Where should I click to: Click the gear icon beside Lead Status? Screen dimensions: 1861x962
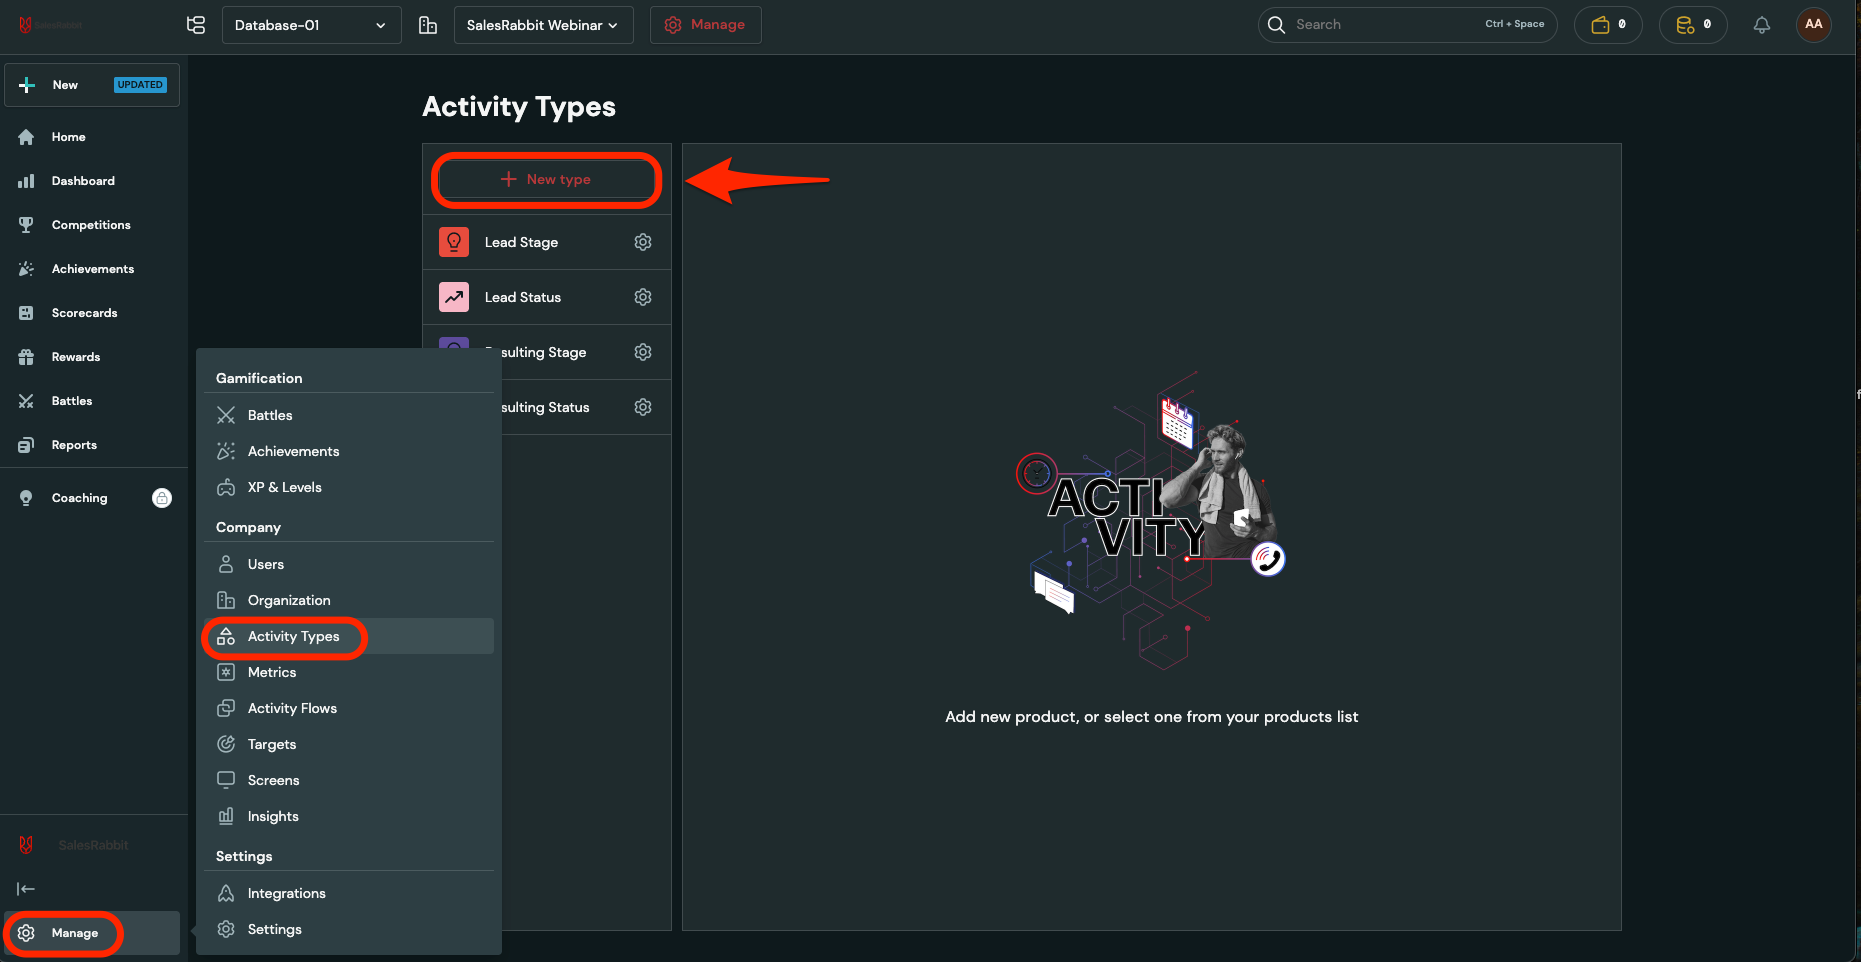coord(643,297)
